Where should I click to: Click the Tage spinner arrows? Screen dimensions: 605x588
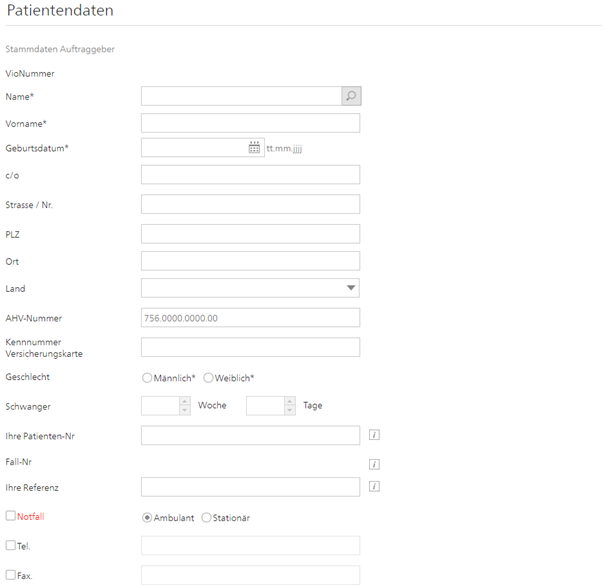click(x=289, y=406)
